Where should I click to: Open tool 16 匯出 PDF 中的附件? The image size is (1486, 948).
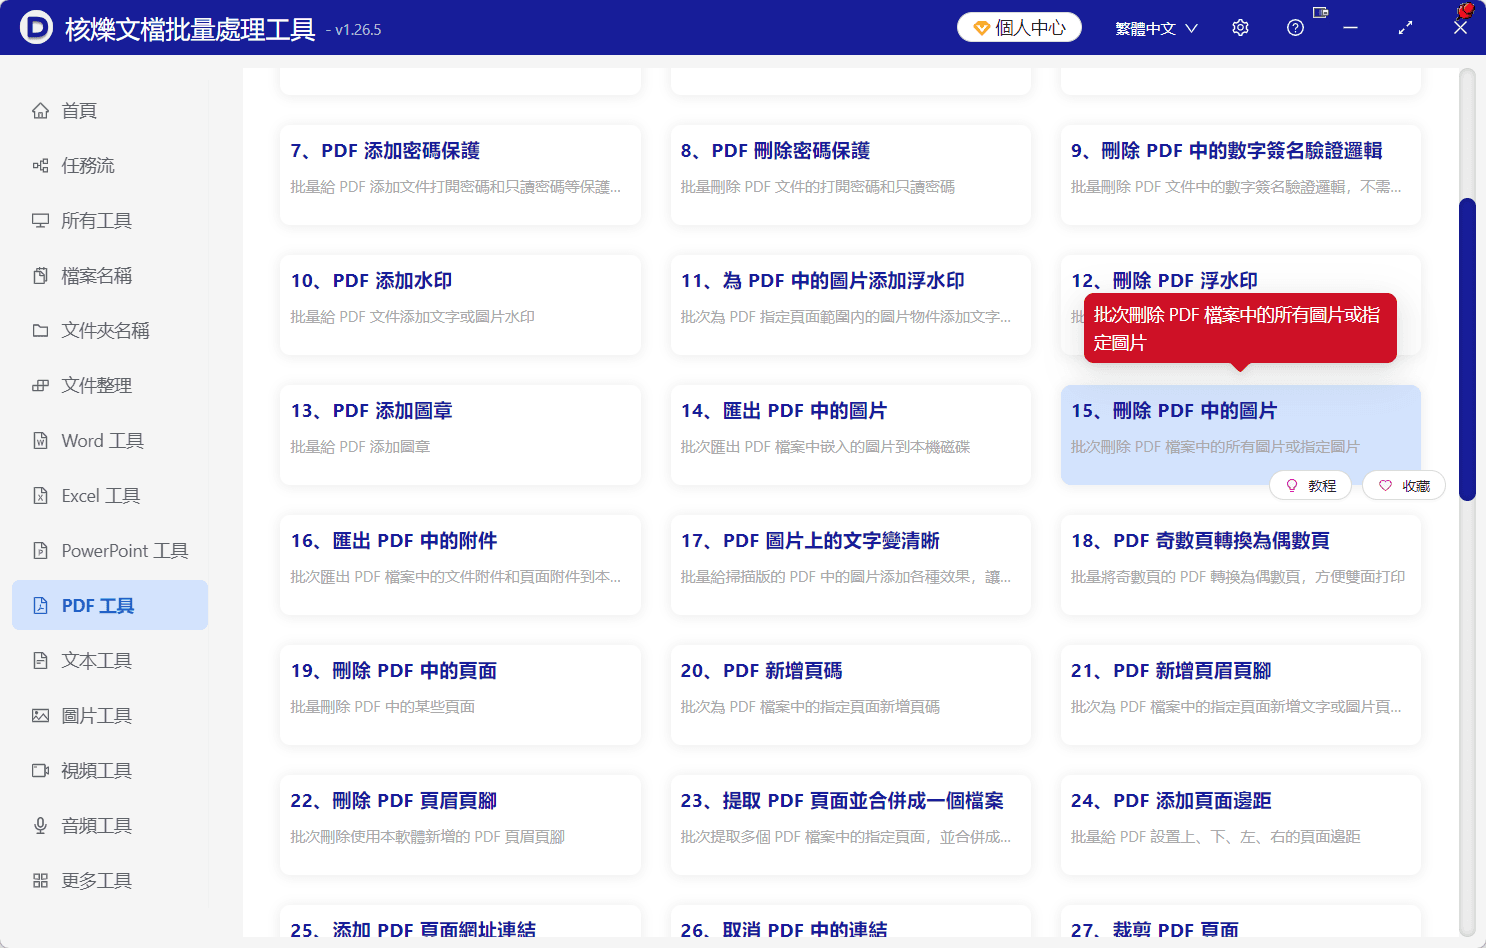460,565
